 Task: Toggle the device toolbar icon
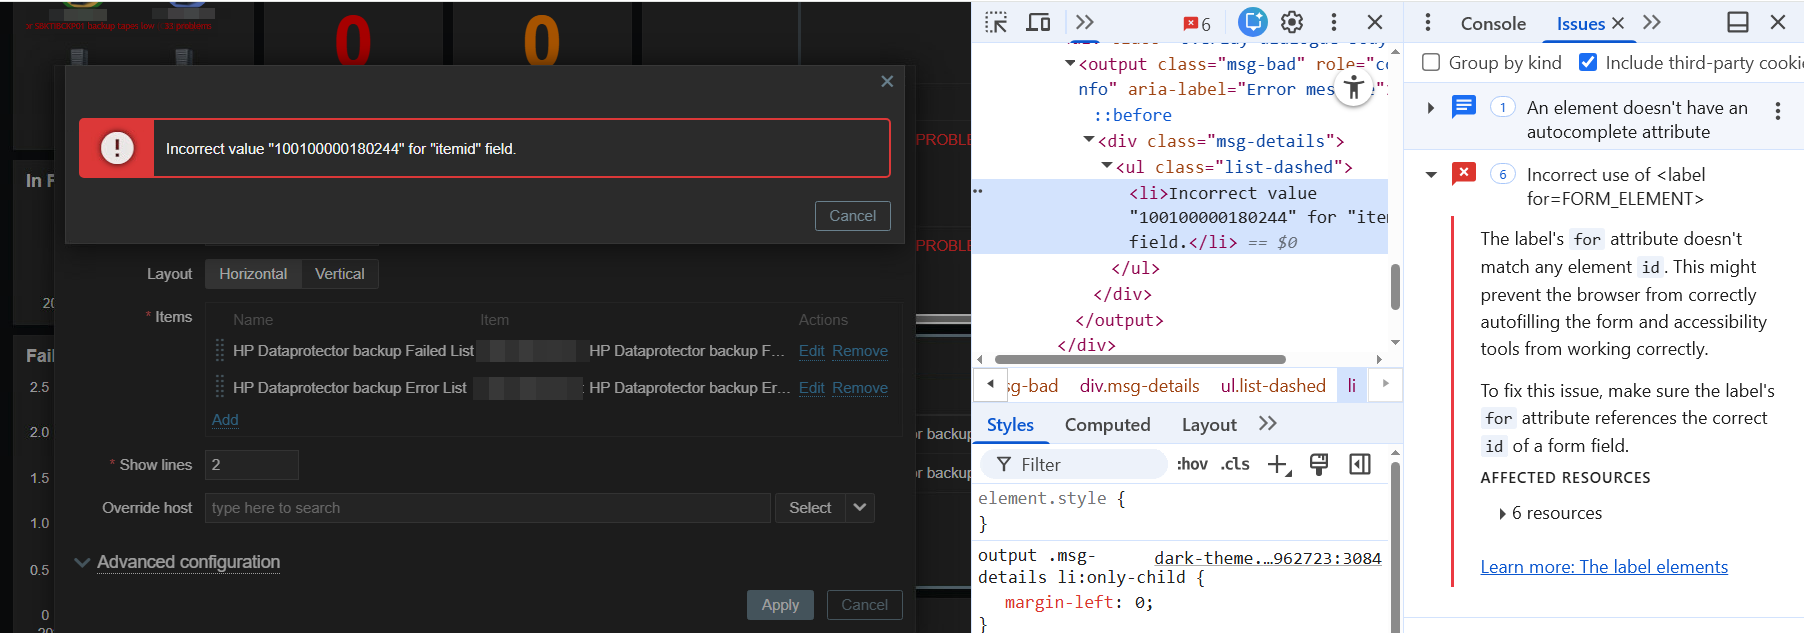tap(1039, 22)
